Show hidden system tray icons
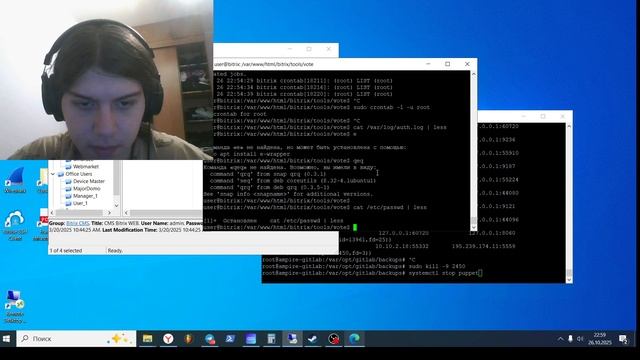The image size is (640, 360). [x=560, y=339]
